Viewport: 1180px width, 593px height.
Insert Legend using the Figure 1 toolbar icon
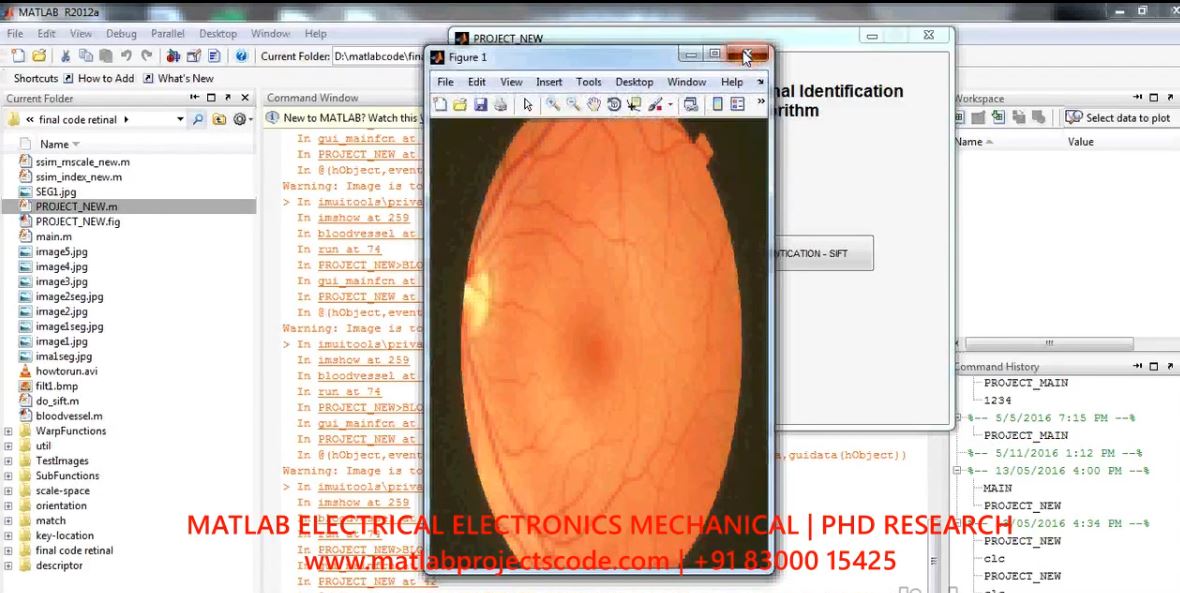[738, 105]
